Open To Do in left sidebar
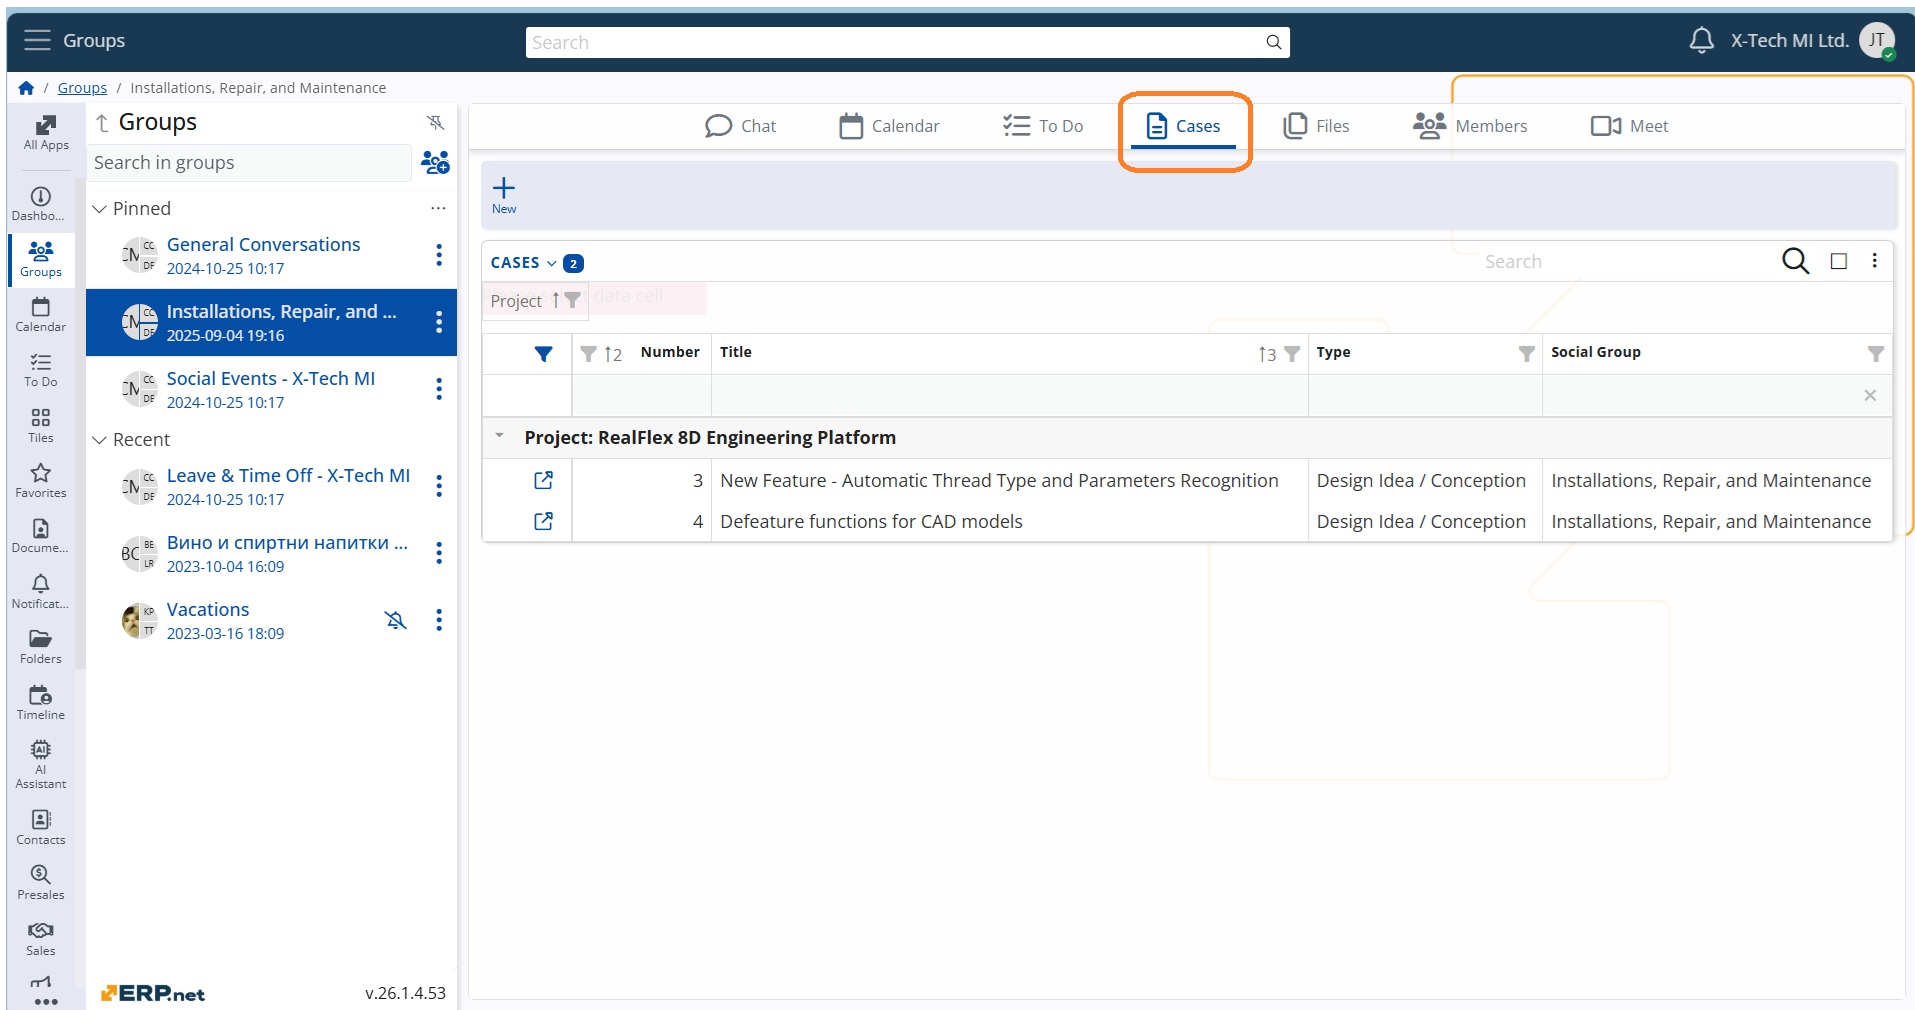 [x=41, y=370]
